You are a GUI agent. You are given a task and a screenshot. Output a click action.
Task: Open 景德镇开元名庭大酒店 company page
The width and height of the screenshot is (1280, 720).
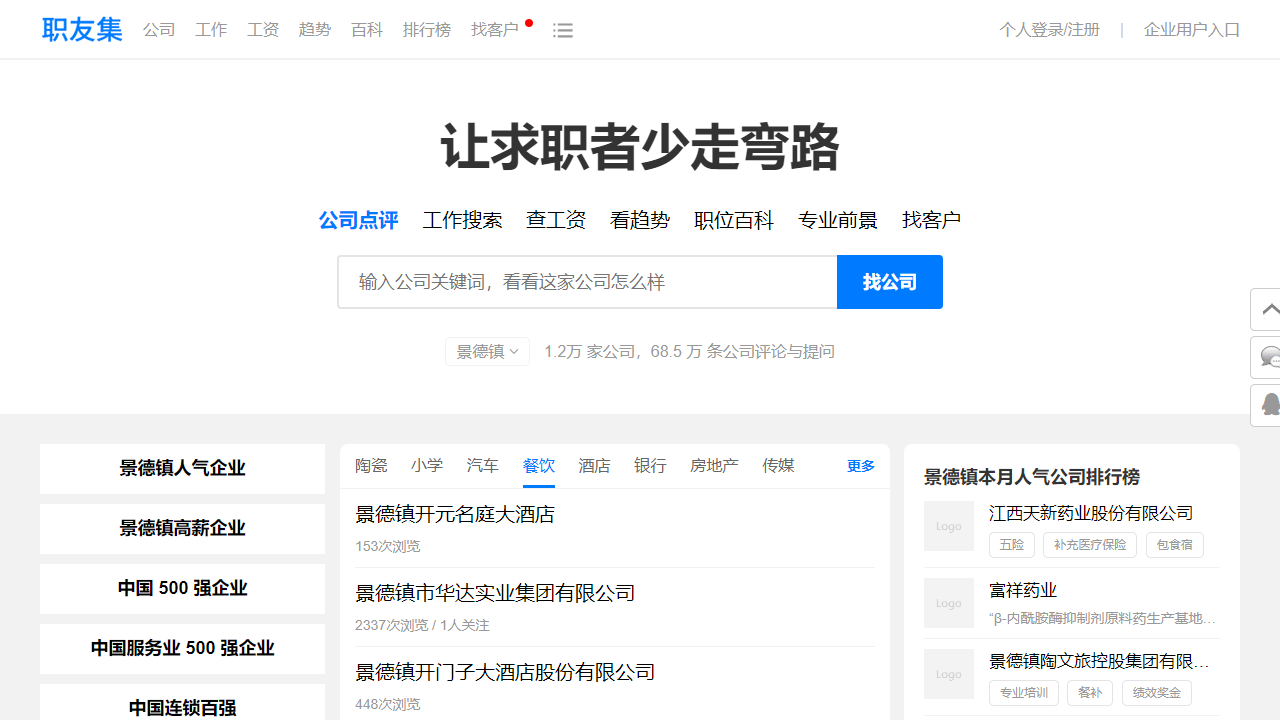pyautogui.click(x=455, y=514)
